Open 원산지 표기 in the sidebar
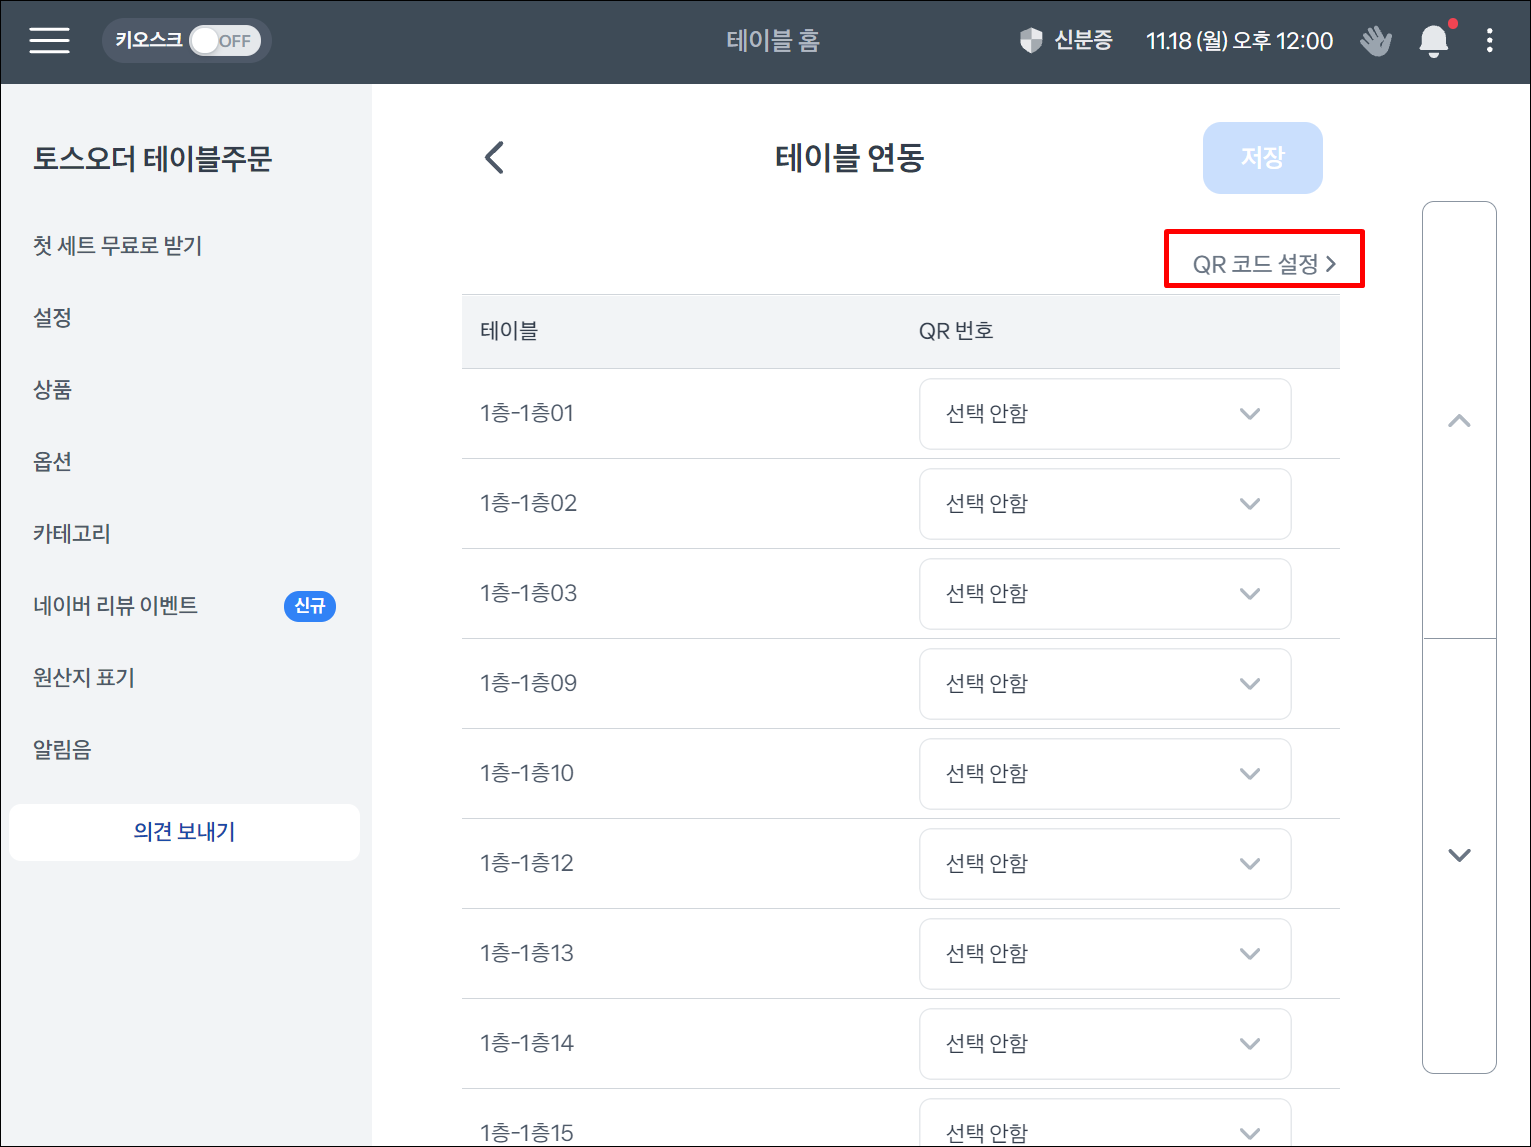Viewport: 1531px width, 1147px height. point(84,678)
